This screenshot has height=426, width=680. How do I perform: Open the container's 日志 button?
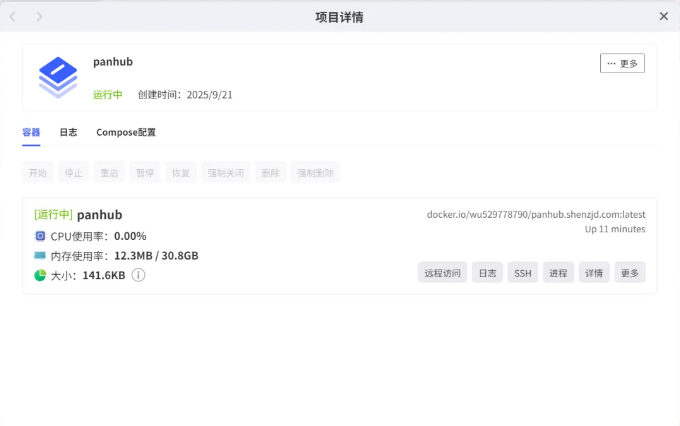pyautogui.click(x=487, y=272)
